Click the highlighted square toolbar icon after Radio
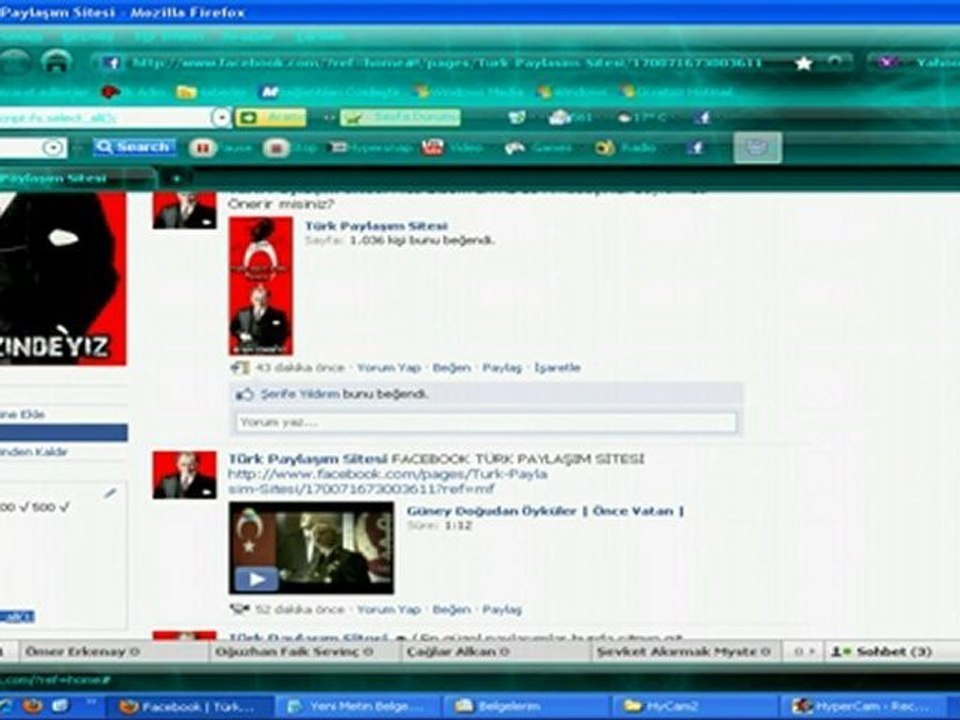The width and height of the screenshot is (960, 720). (757, 148)
